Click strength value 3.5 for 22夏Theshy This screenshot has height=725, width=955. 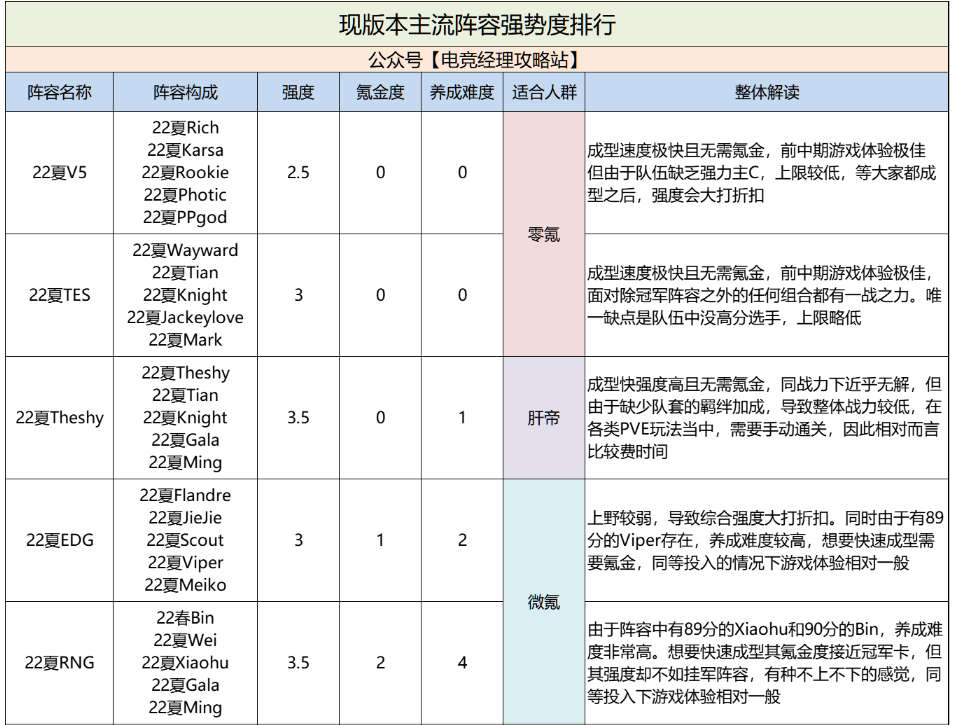(298, 417)
